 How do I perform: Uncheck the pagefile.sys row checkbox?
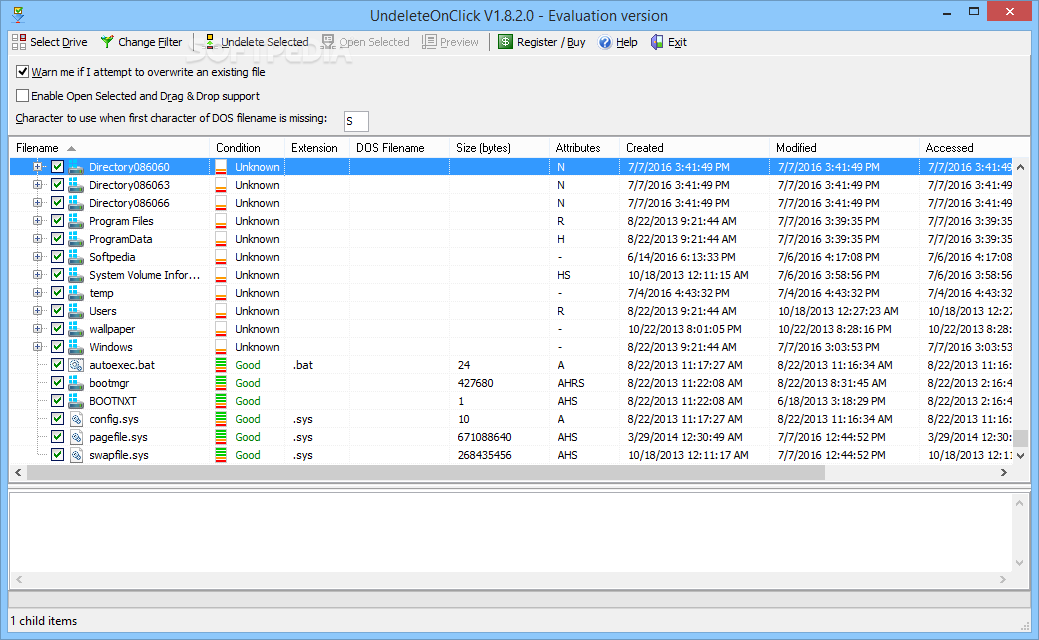[x=58, y=437]
